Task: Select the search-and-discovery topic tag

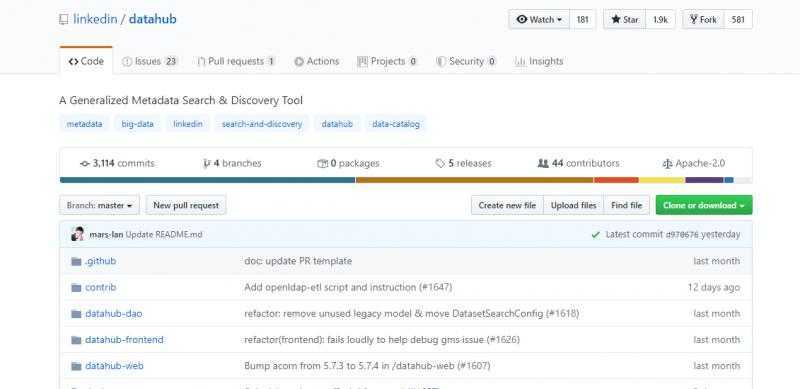Action: tap(262, 124)
